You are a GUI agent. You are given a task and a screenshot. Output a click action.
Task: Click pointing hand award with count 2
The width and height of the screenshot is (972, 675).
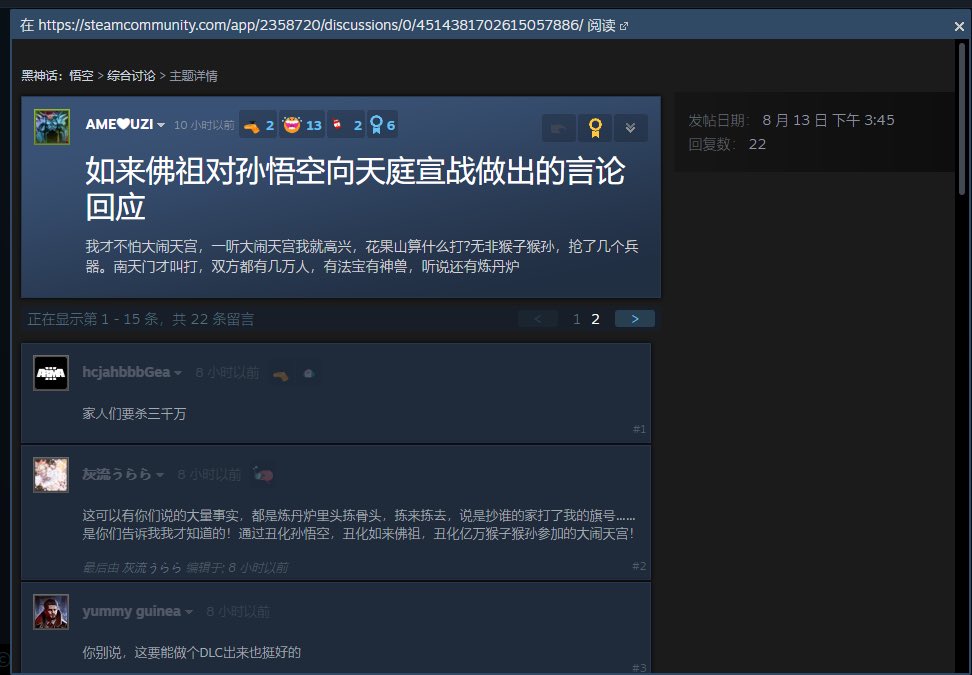[x=258, y=125]
